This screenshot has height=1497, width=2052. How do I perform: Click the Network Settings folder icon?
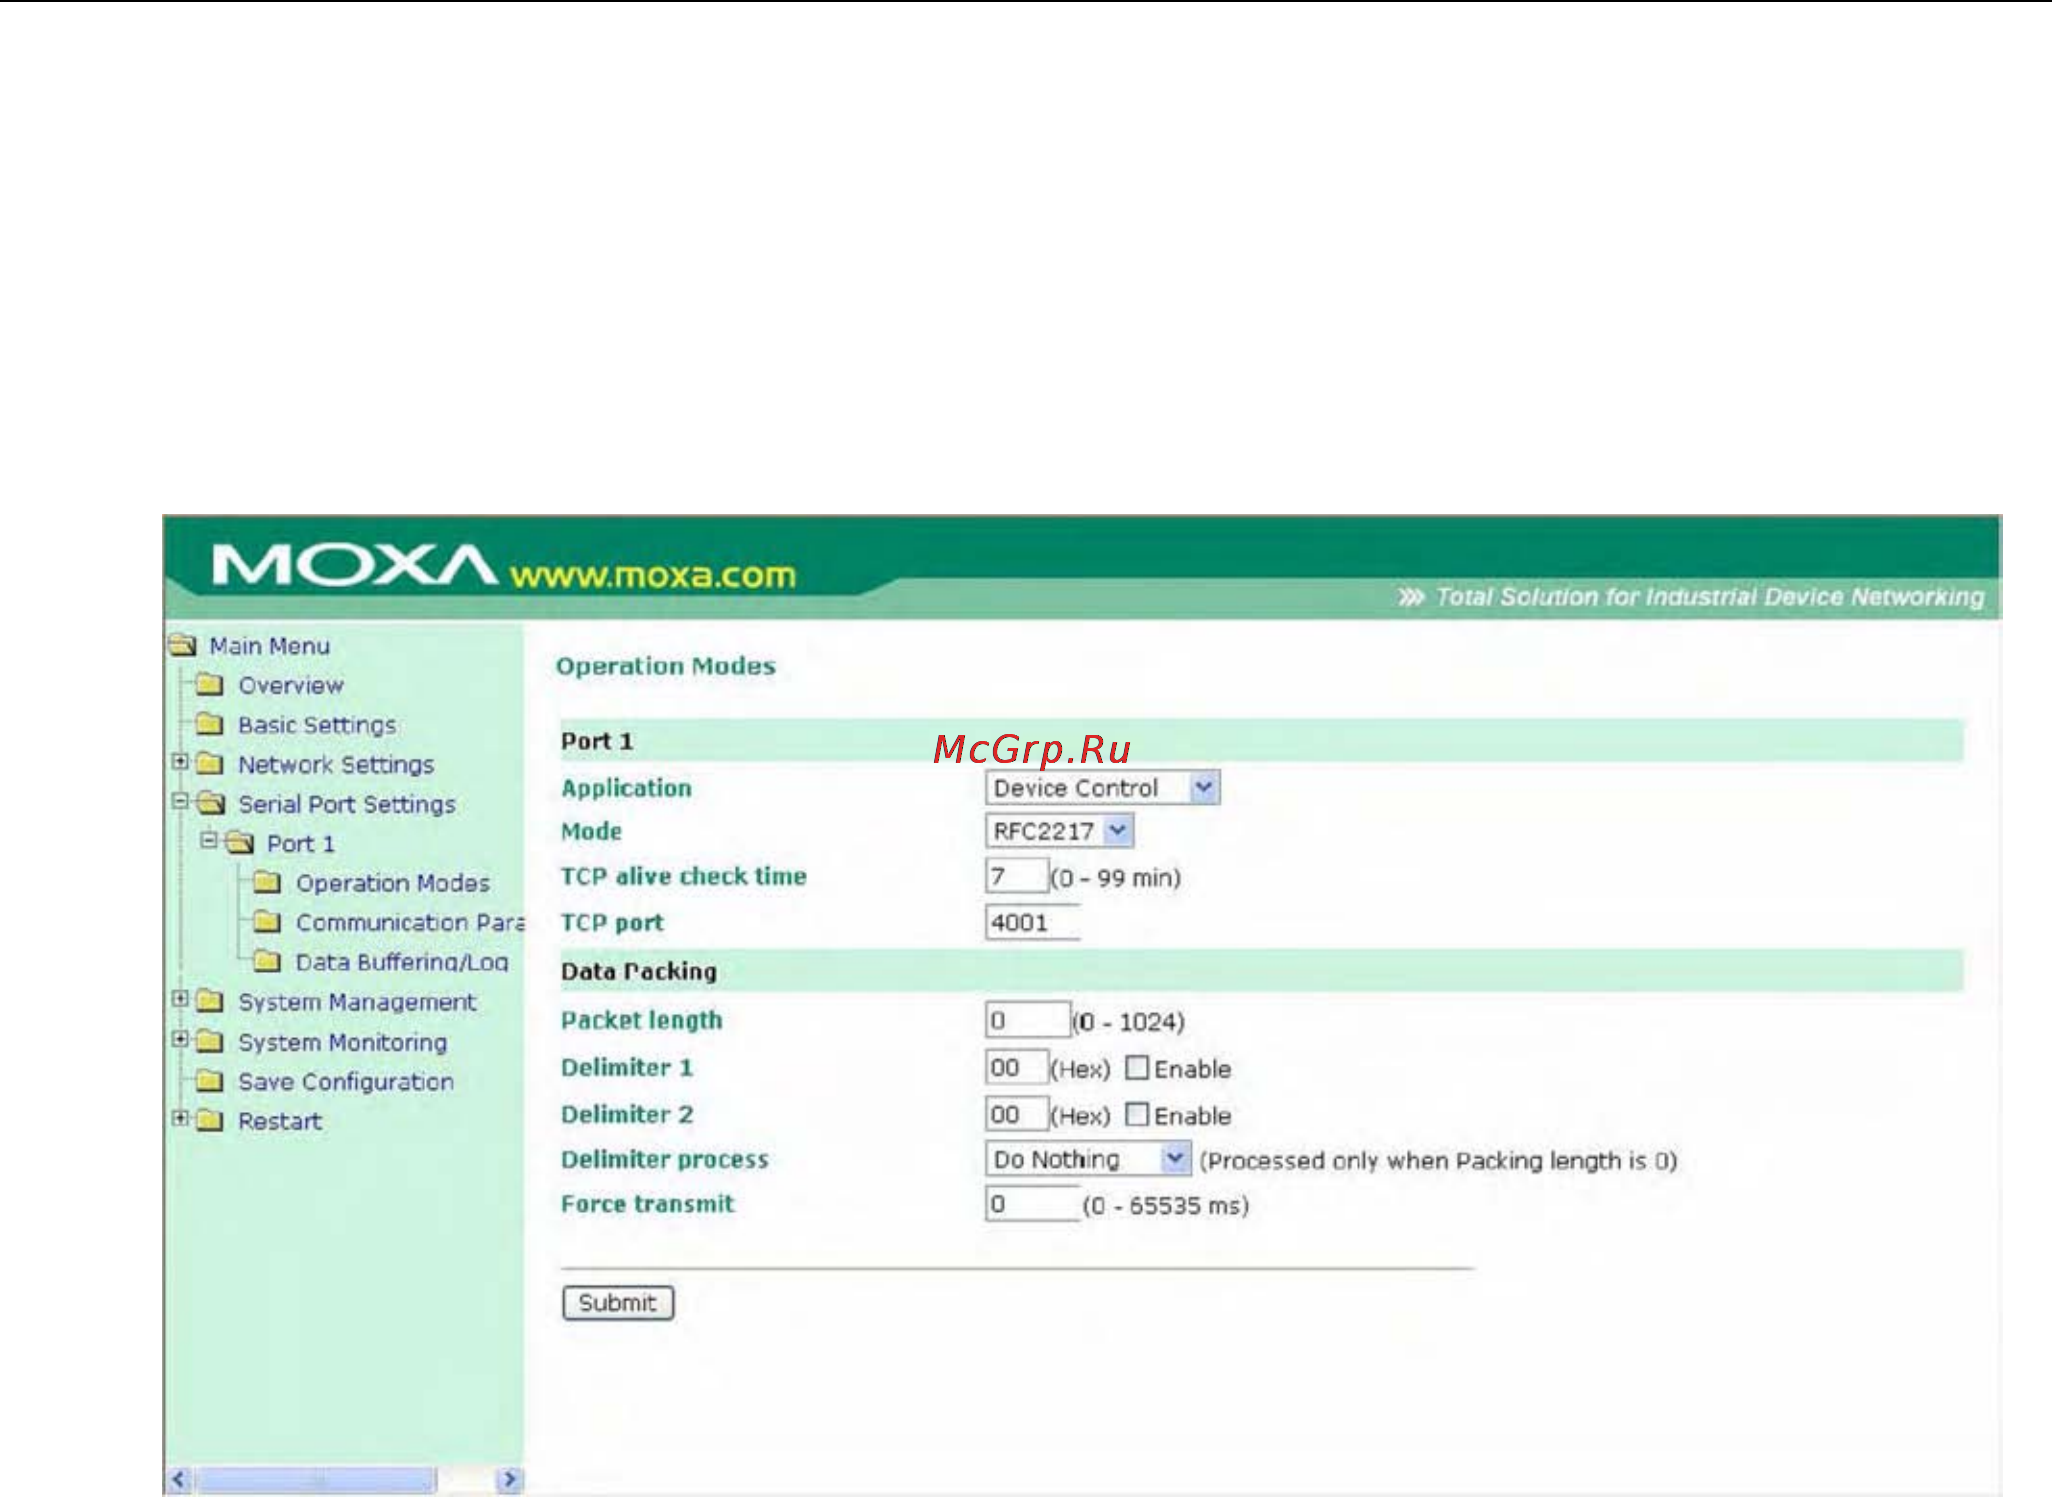210,764
